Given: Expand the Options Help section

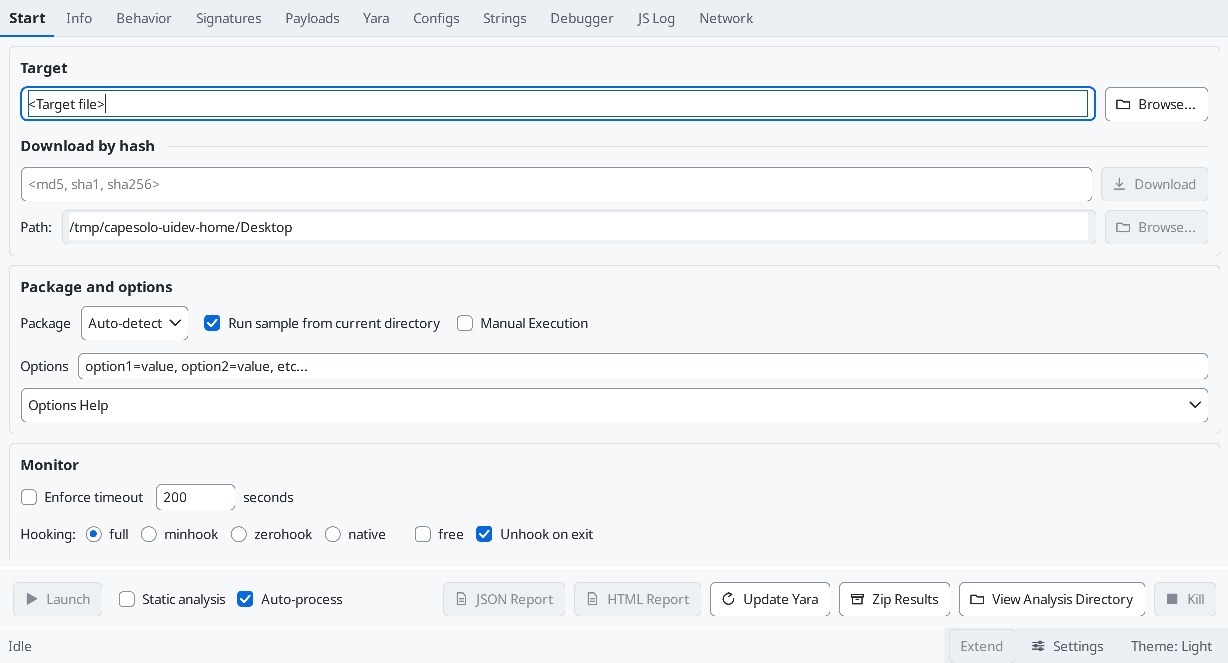Looking at the screenshot, I should 614,405.
